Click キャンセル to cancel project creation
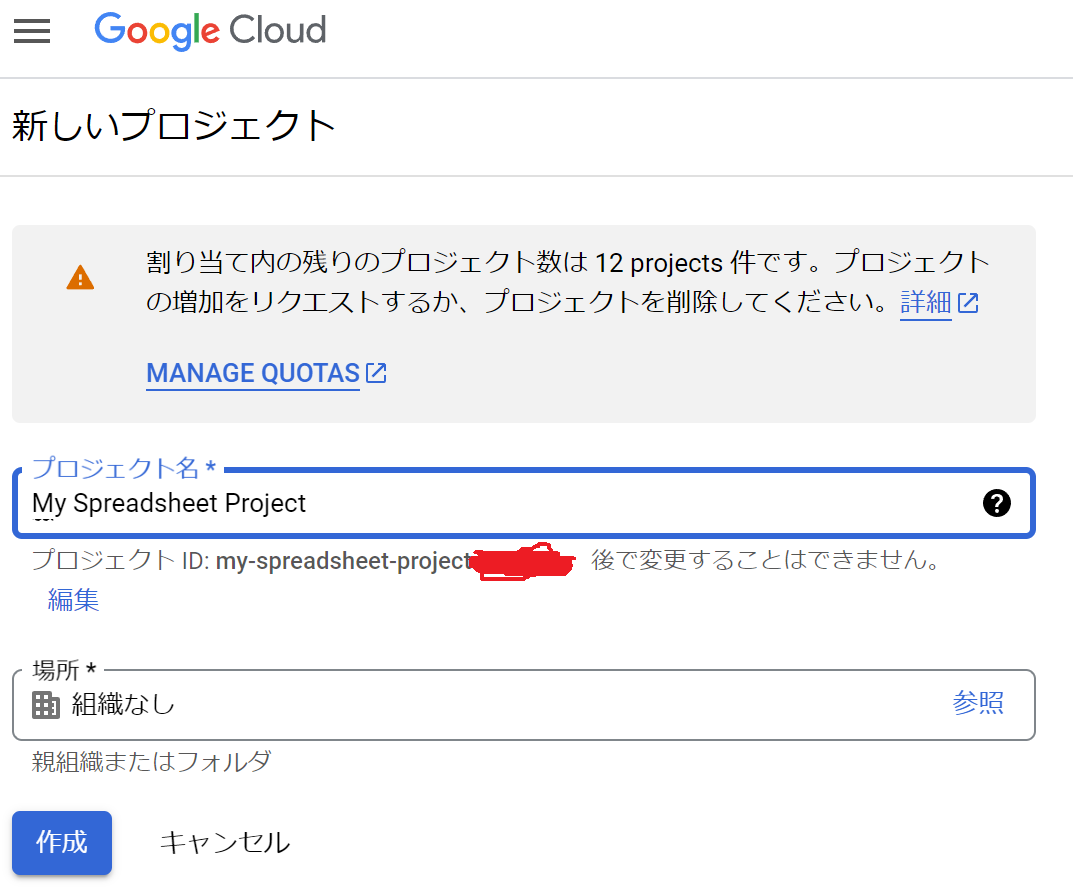The image size is (1073, 892). (x=222, y=843)
